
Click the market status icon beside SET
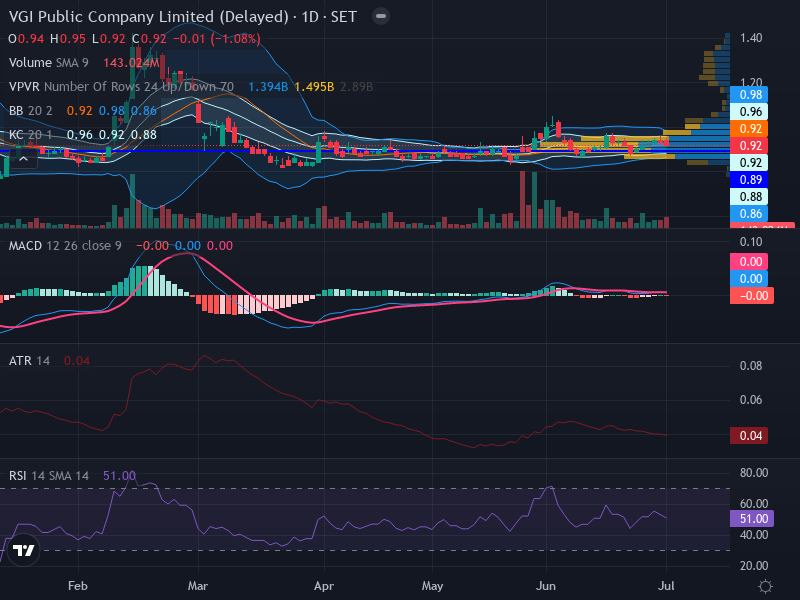(381, 16)
